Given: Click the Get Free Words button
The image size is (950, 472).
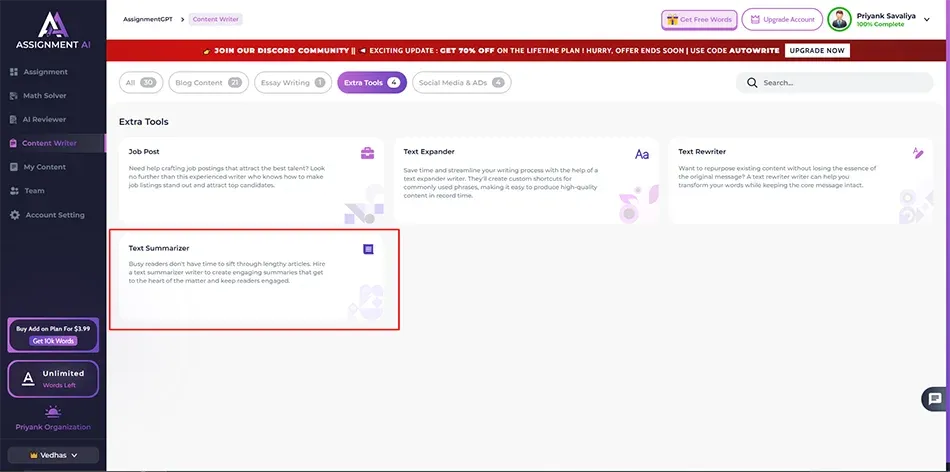Looking at the screenshot, I should tap(698, 19).
